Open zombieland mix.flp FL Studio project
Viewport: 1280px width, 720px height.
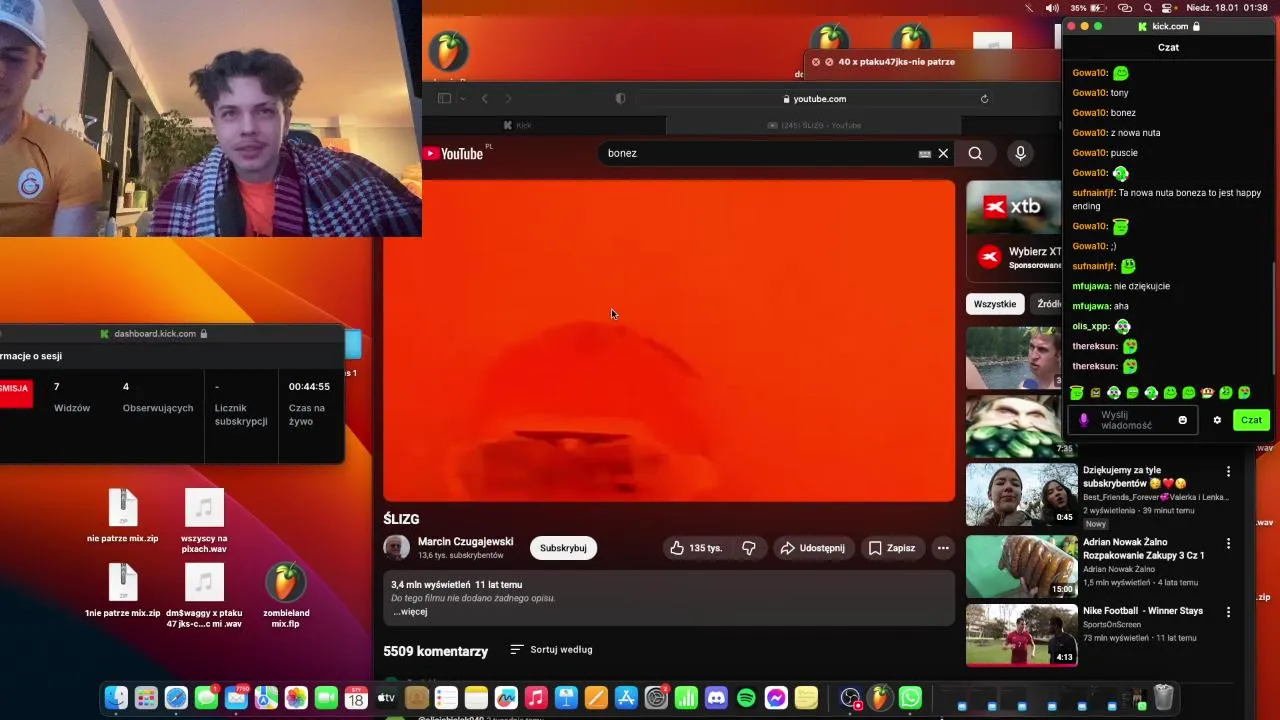point(286,596)
